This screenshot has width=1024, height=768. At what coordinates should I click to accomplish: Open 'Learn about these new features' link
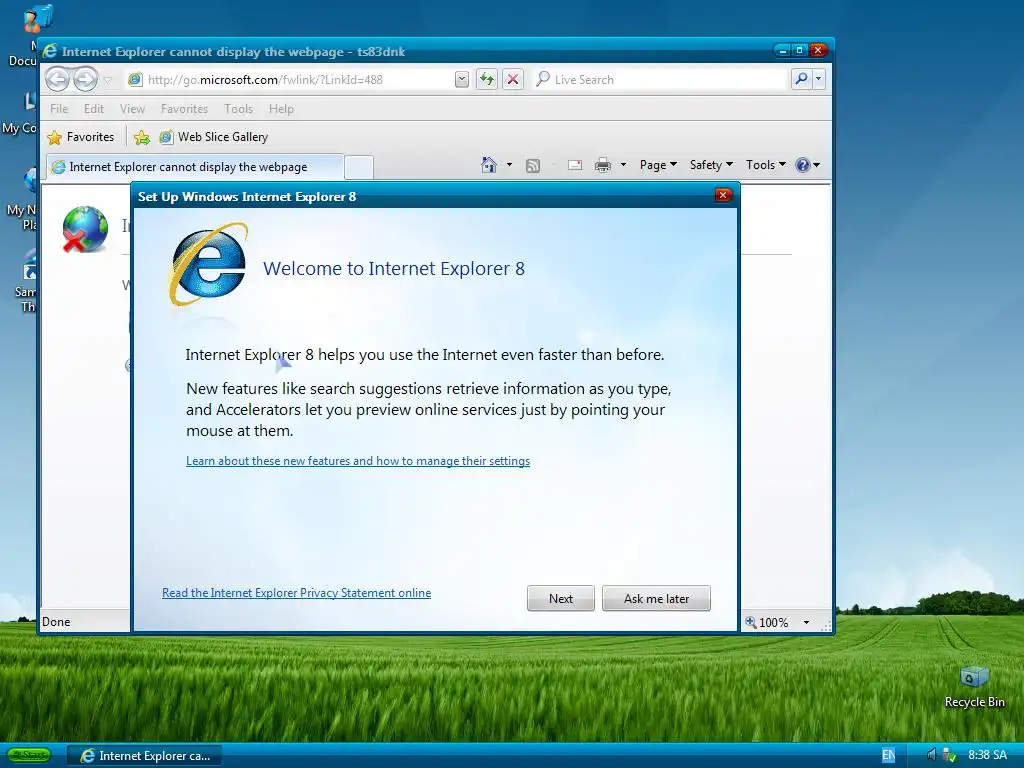(x=358, y=461)
